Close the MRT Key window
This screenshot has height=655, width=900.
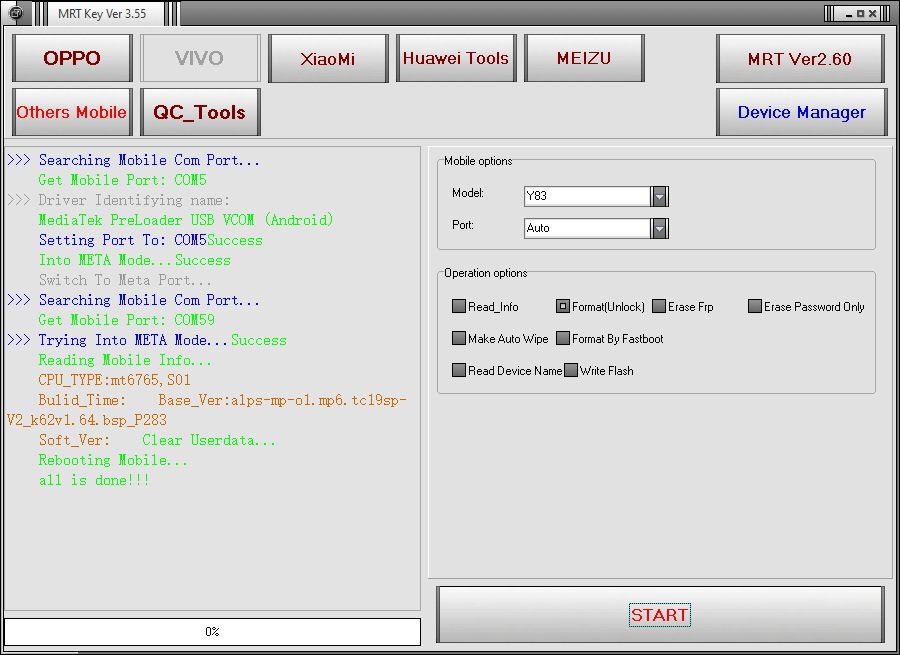coord(872,13)
